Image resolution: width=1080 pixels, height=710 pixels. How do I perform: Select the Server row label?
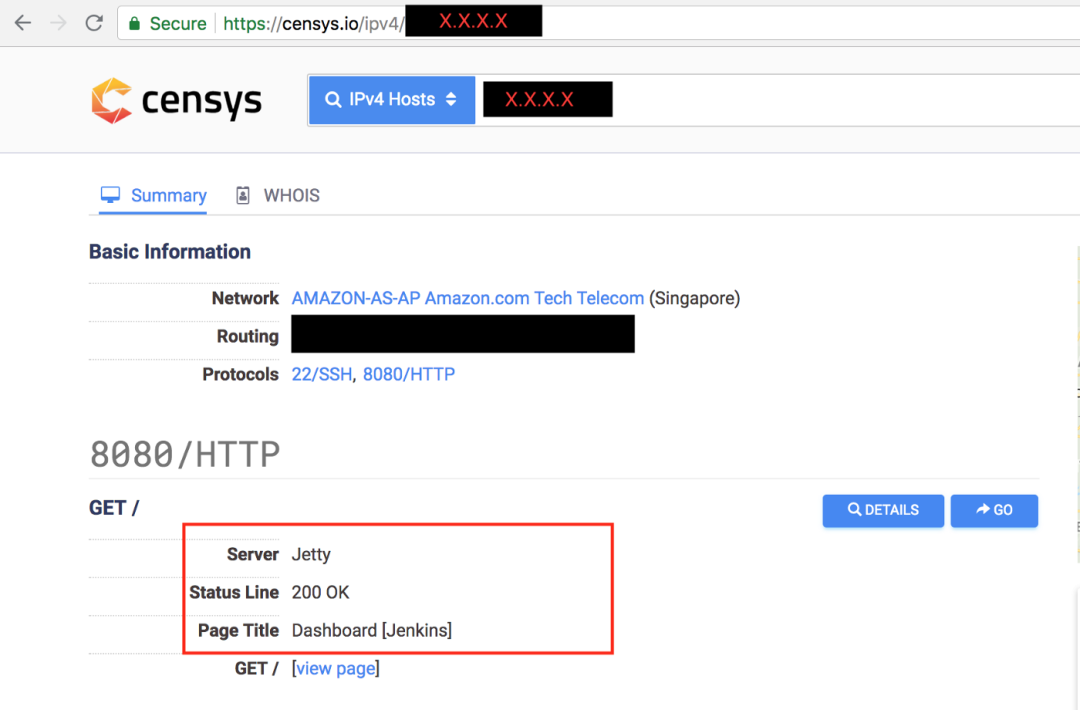pos(253,554)
